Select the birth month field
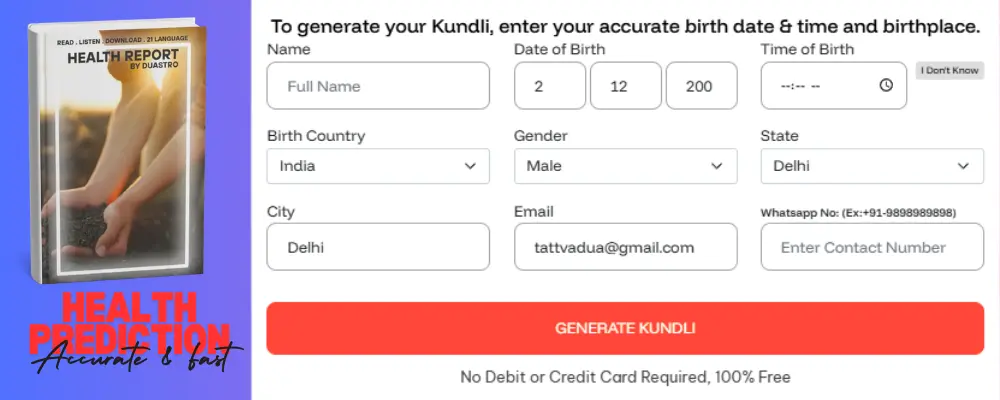 [x=626, y=86]
